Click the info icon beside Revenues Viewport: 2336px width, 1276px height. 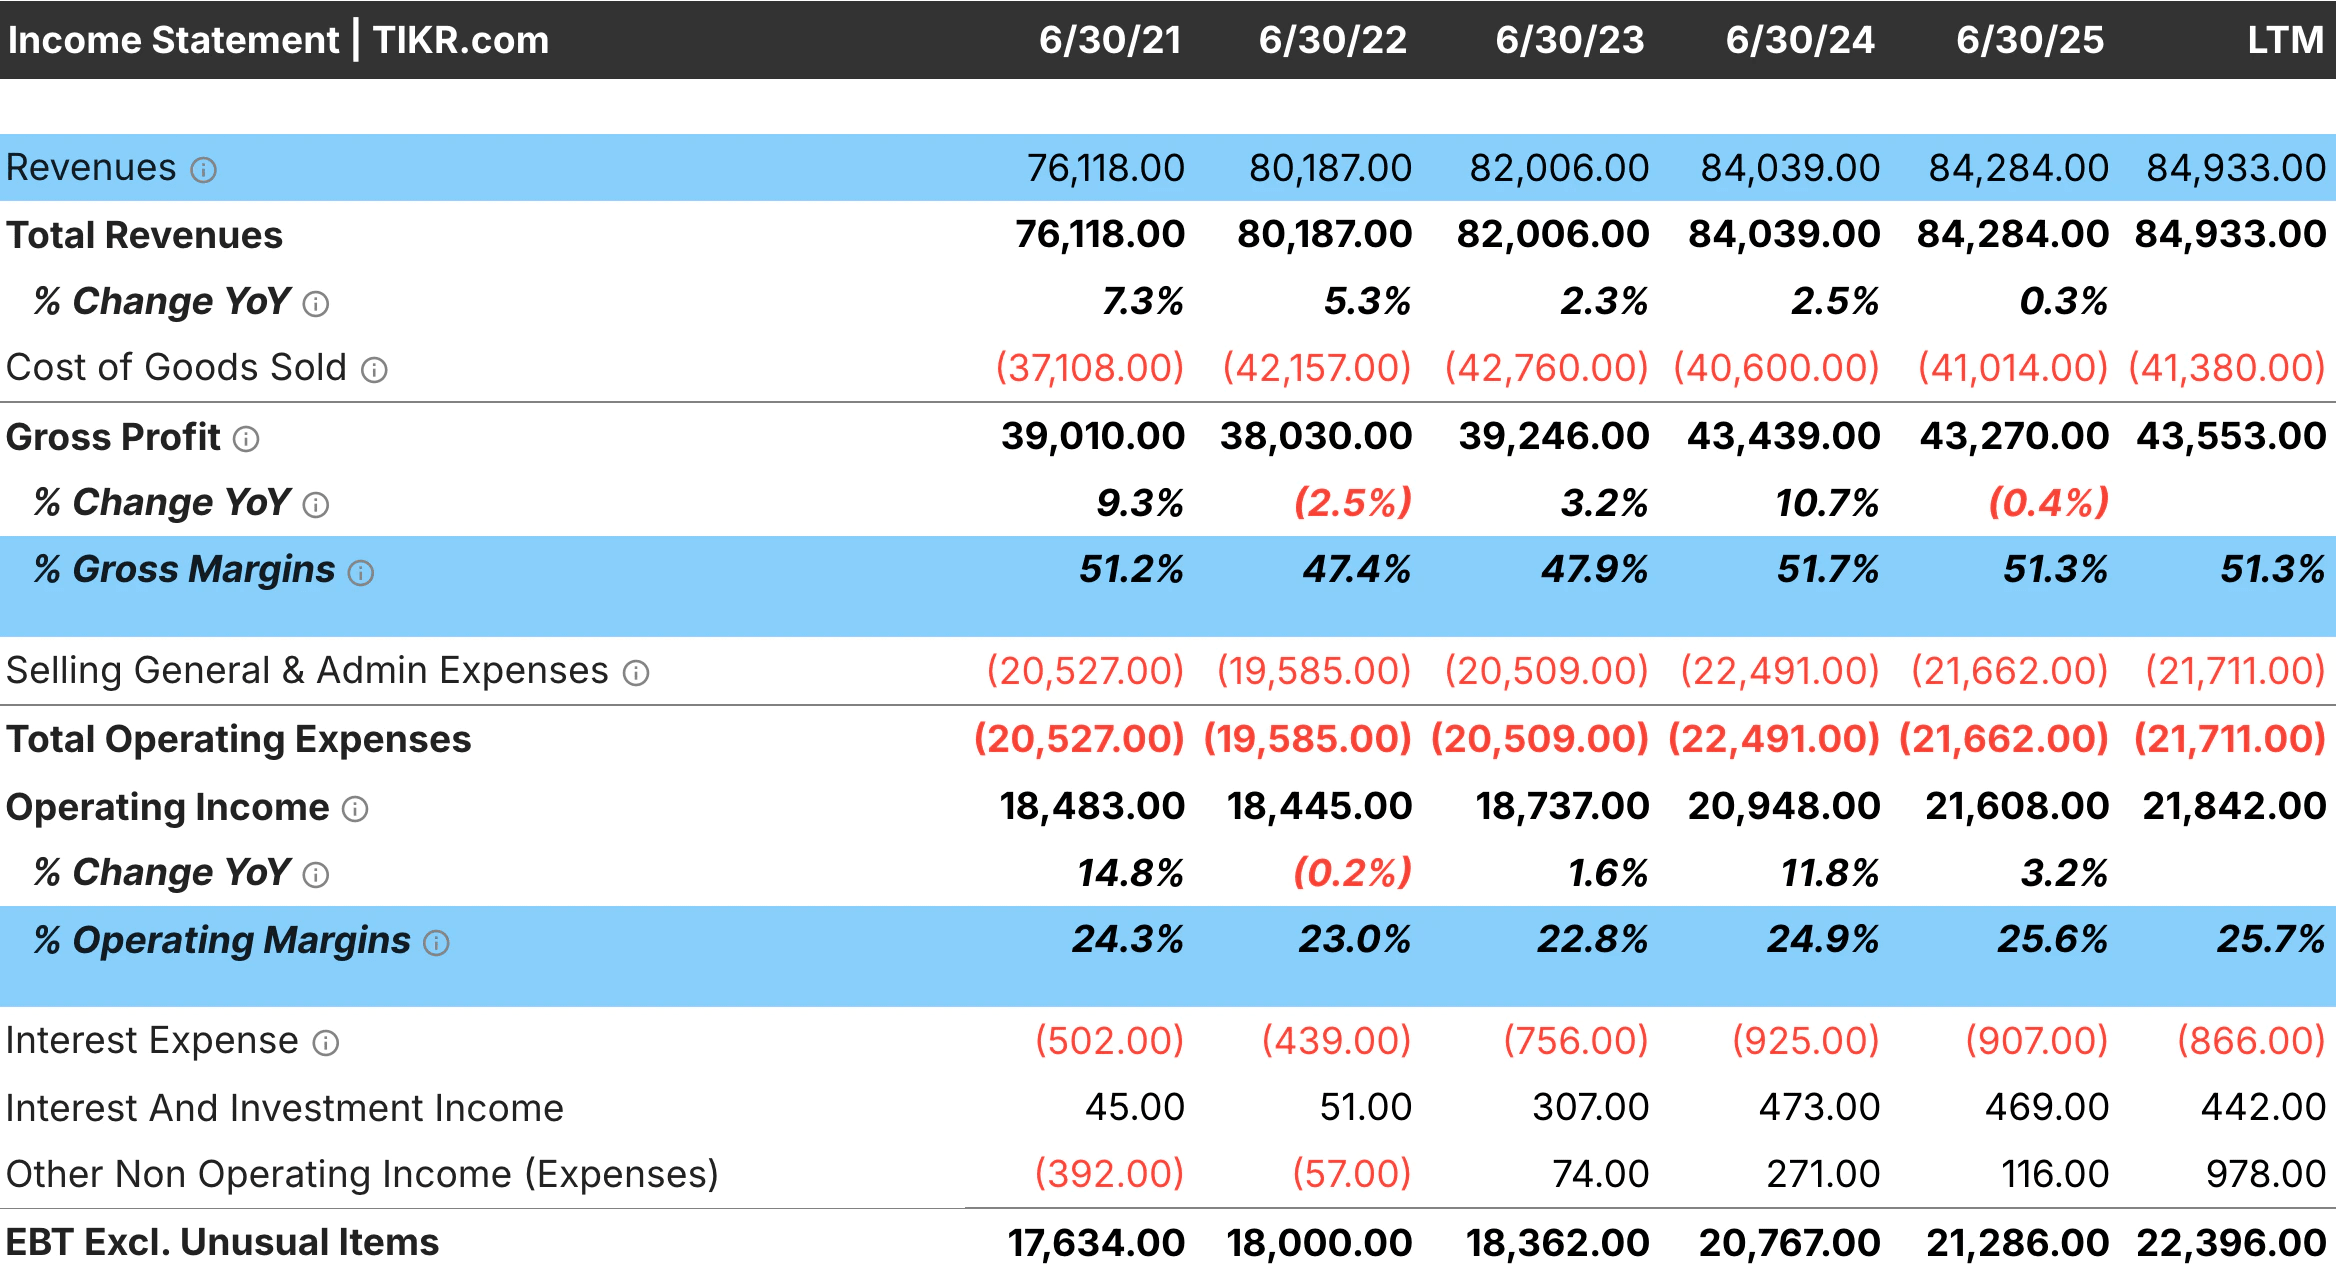pyautogui.click(x=204, y=169)
